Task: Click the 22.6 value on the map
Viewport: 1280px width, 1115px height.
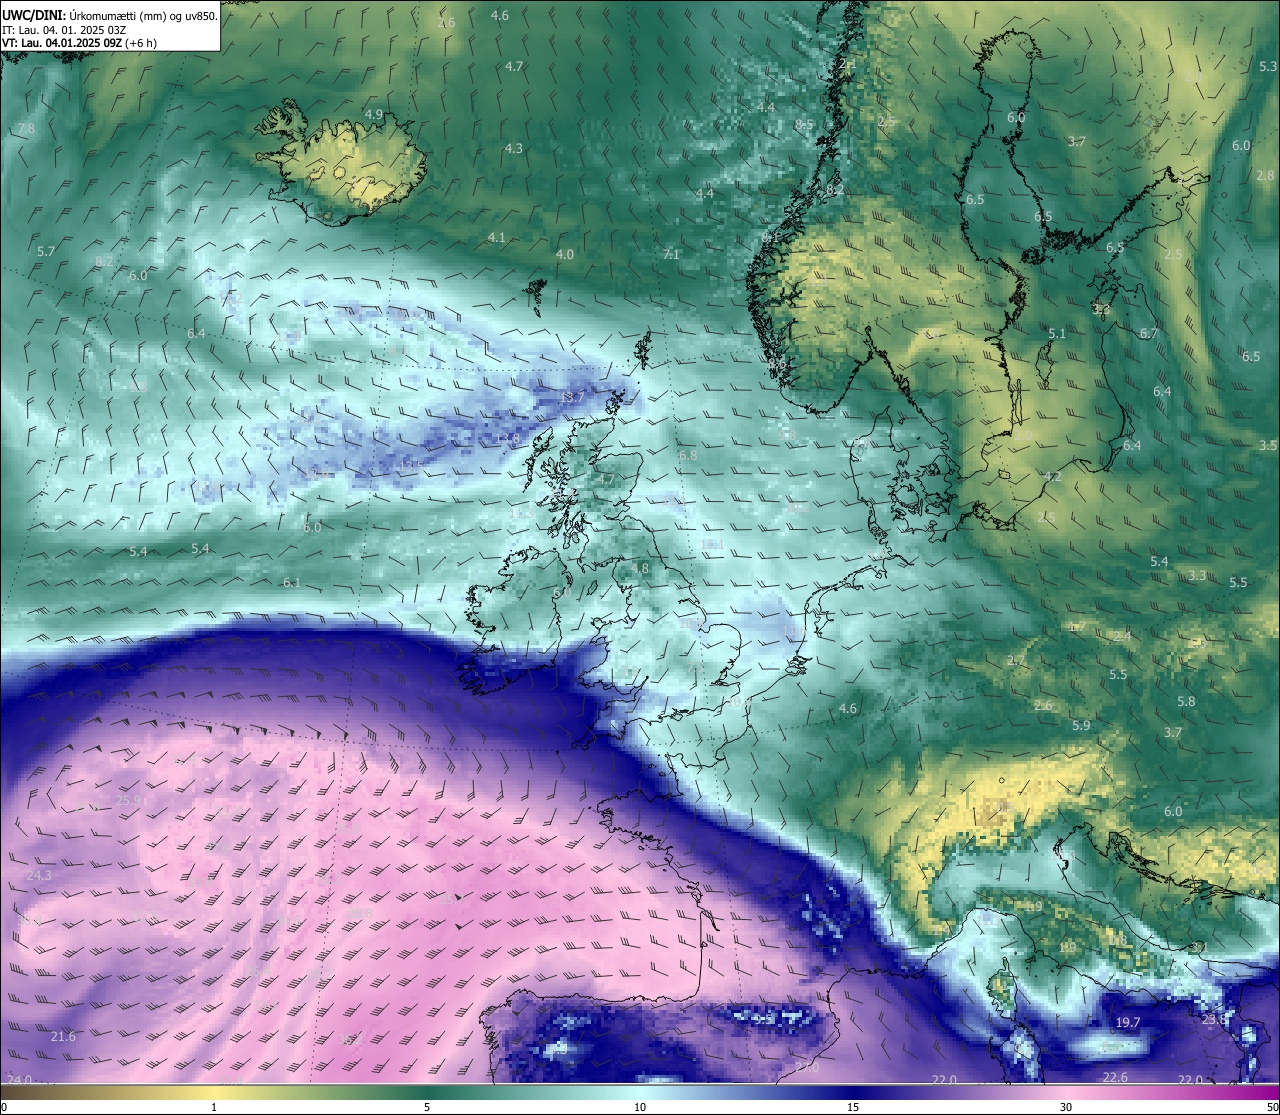Action: (1115, 1077)
